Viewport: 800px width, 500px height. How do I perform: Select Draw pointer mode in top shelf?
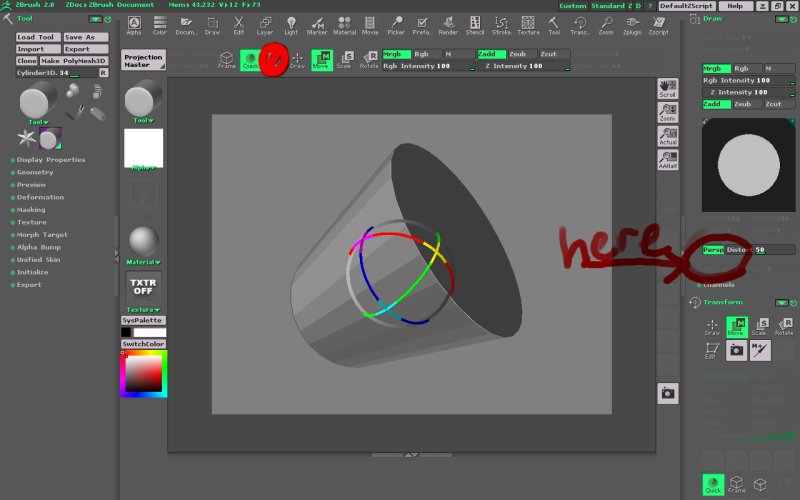pyautogui.click(x=297, y=60)
